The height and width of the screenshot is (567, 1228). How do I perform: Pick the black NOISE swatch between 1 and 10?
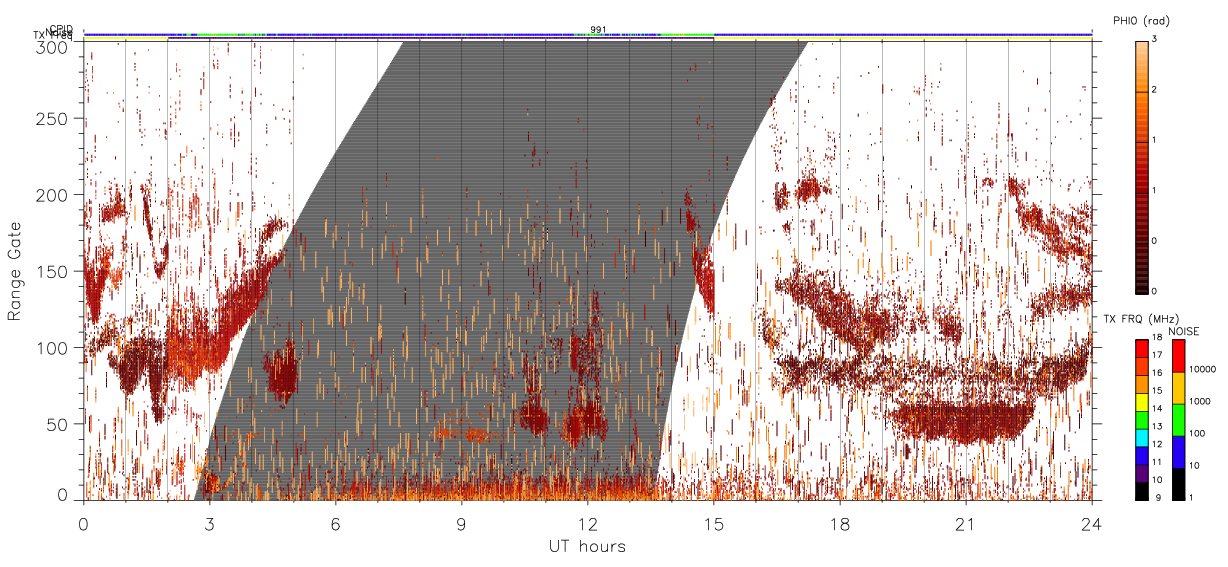[1178, 484]
